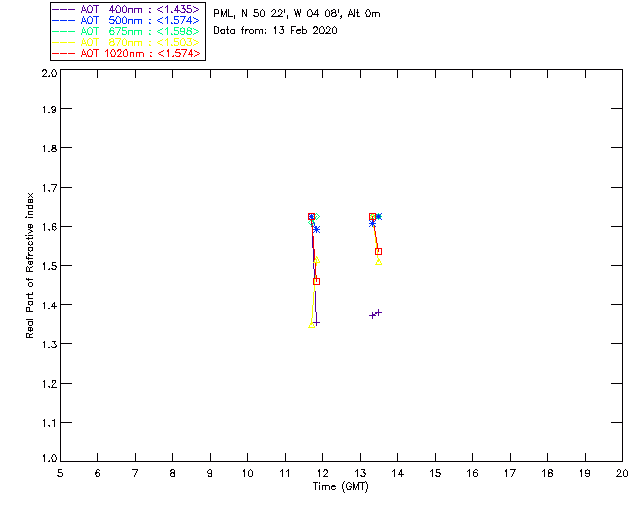Click the yellow AOT 870nm legend entry

coord(126,42)
